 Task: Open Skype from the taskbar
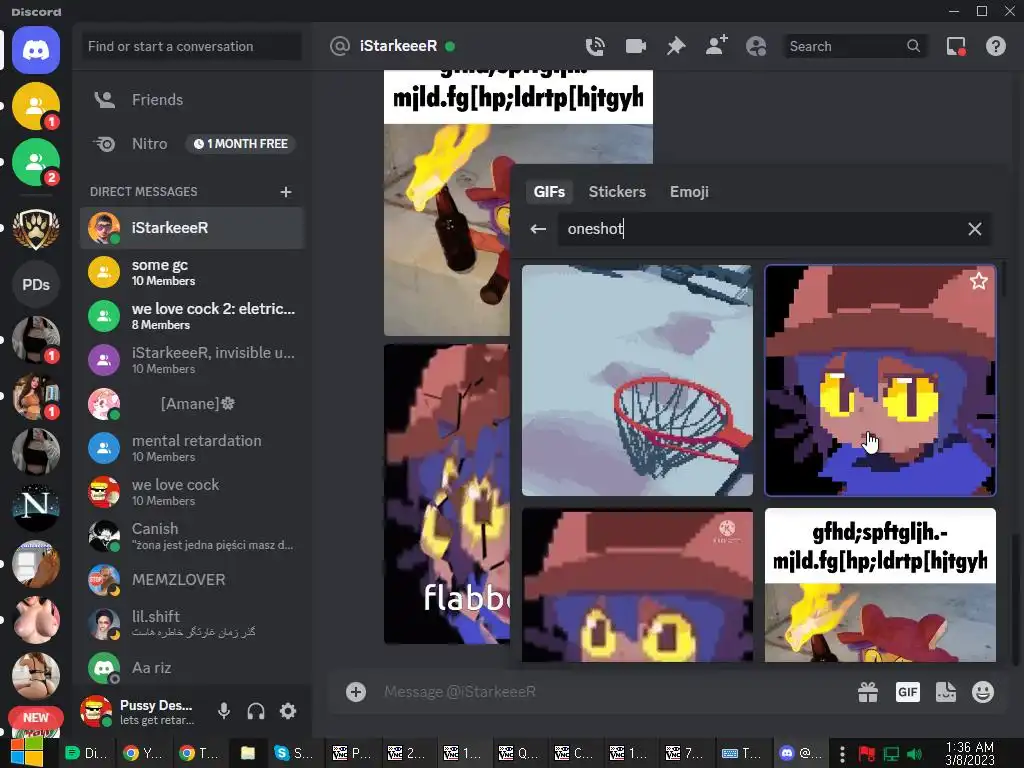click(293, 753)
